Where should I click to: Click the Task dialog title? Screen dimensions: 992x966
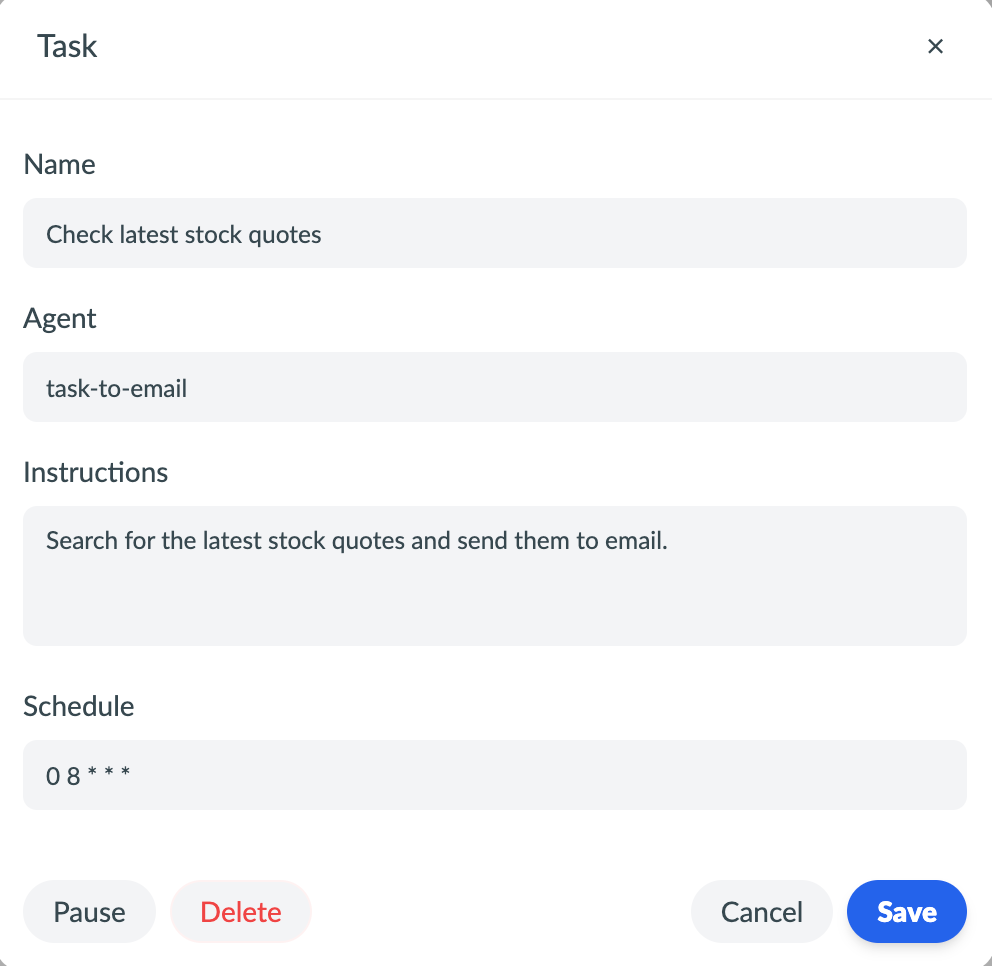click(x=66, y=46)
